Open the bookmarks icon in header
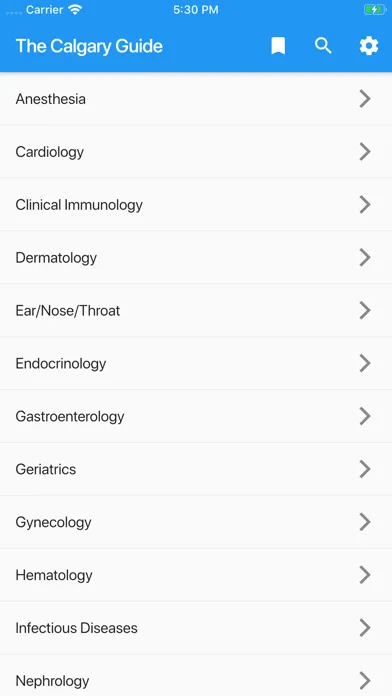 278,46
